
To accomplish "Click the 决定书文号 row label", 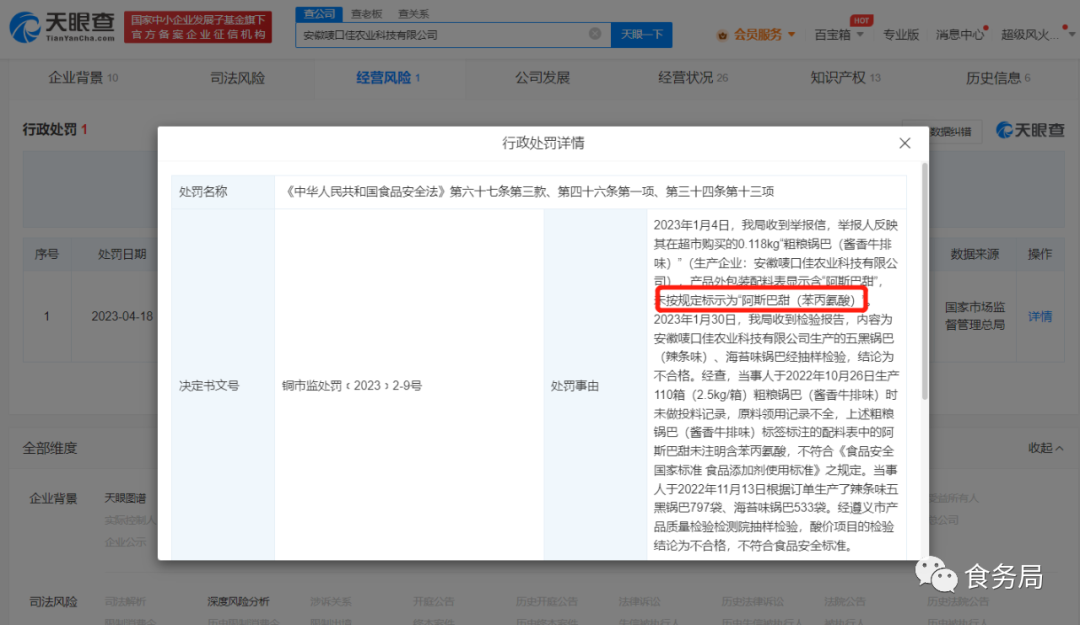I will click(209, 385).
